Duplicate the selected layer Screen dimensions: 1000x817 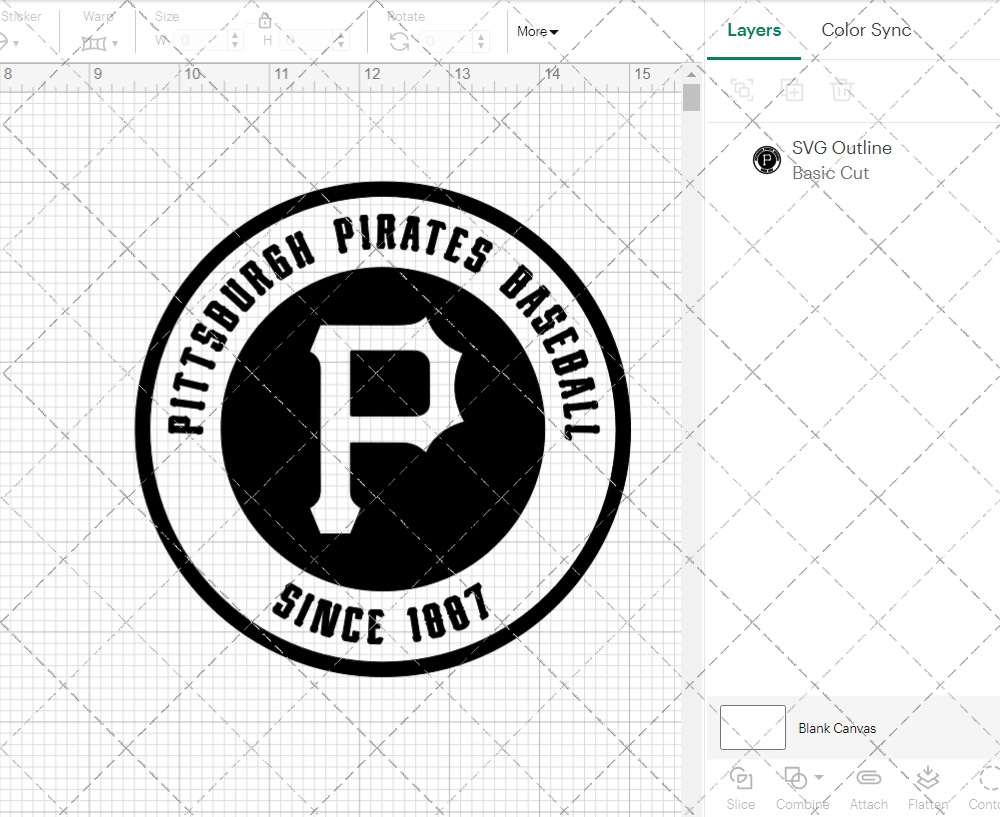[x=792, y=91]
